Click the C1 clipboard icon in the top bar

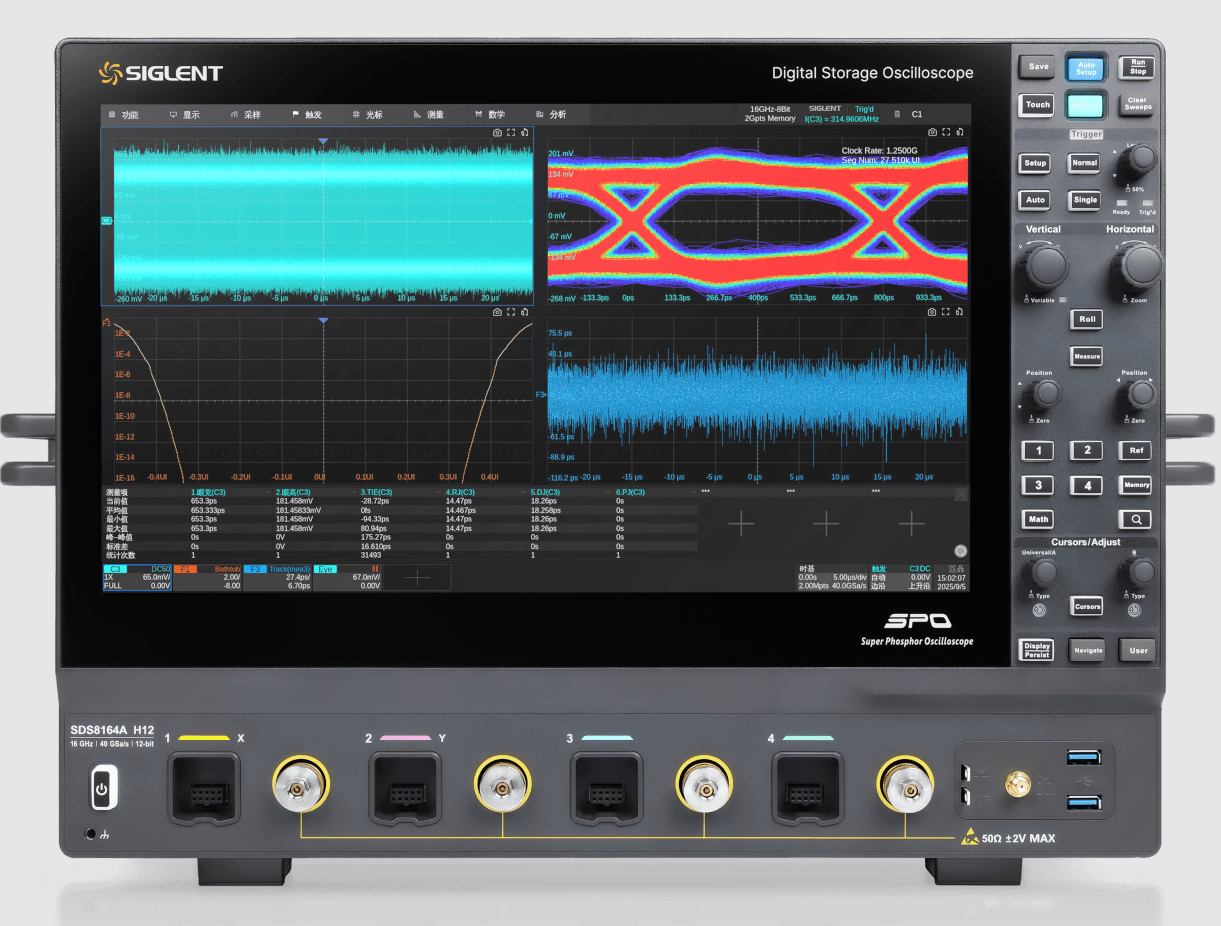[897, 115]
